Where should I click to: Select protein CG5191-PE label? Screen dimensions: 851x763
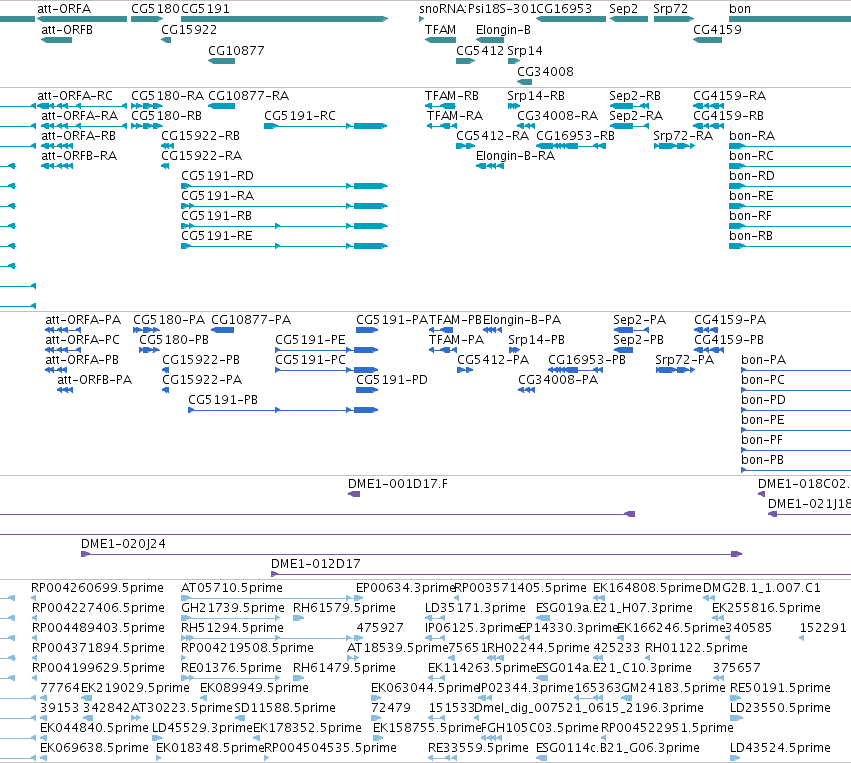tap(310, 340)
